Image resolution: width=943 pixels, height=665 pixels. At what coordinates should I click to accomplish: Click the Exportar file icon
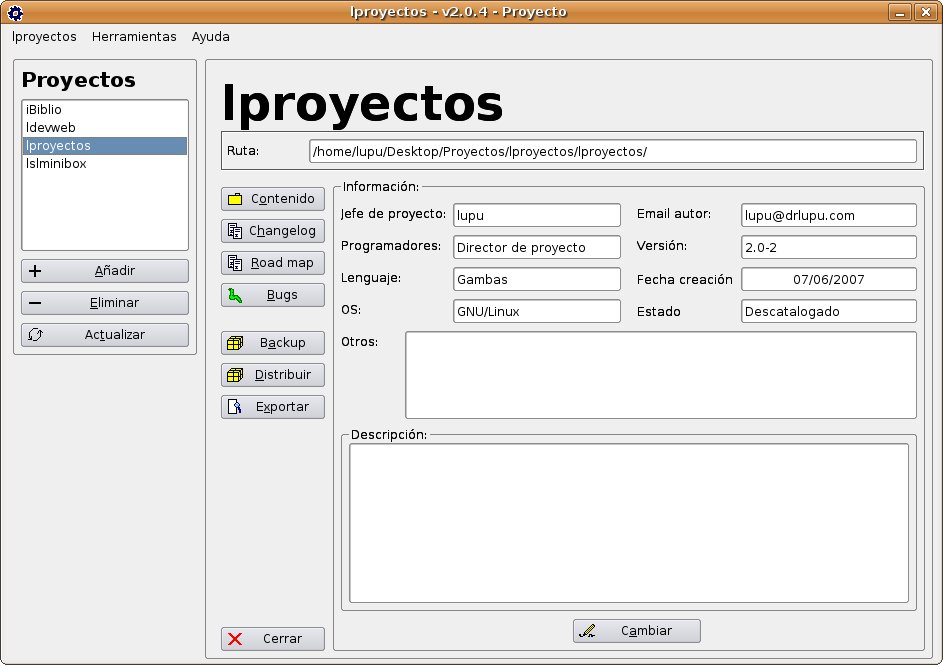pyautogui.click(x=235, y=407)
